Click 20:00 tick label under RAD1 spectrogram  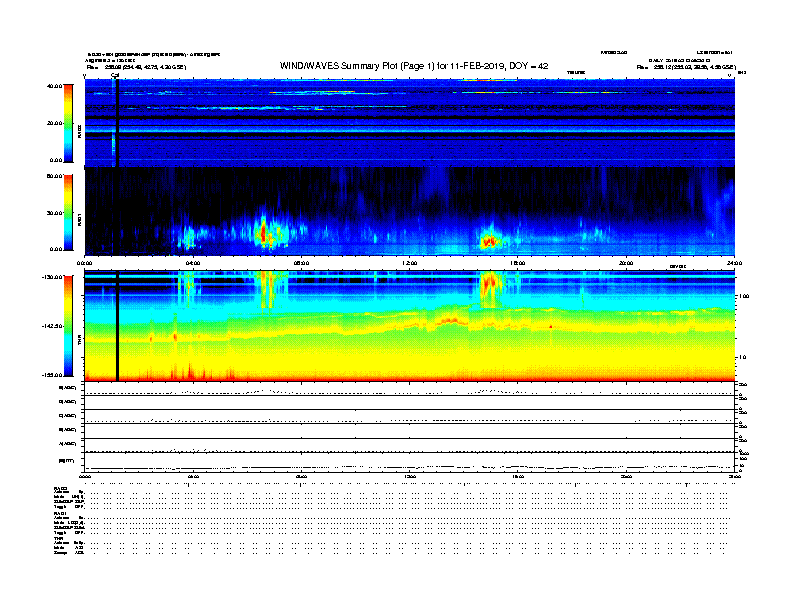[x=626, y=263]
